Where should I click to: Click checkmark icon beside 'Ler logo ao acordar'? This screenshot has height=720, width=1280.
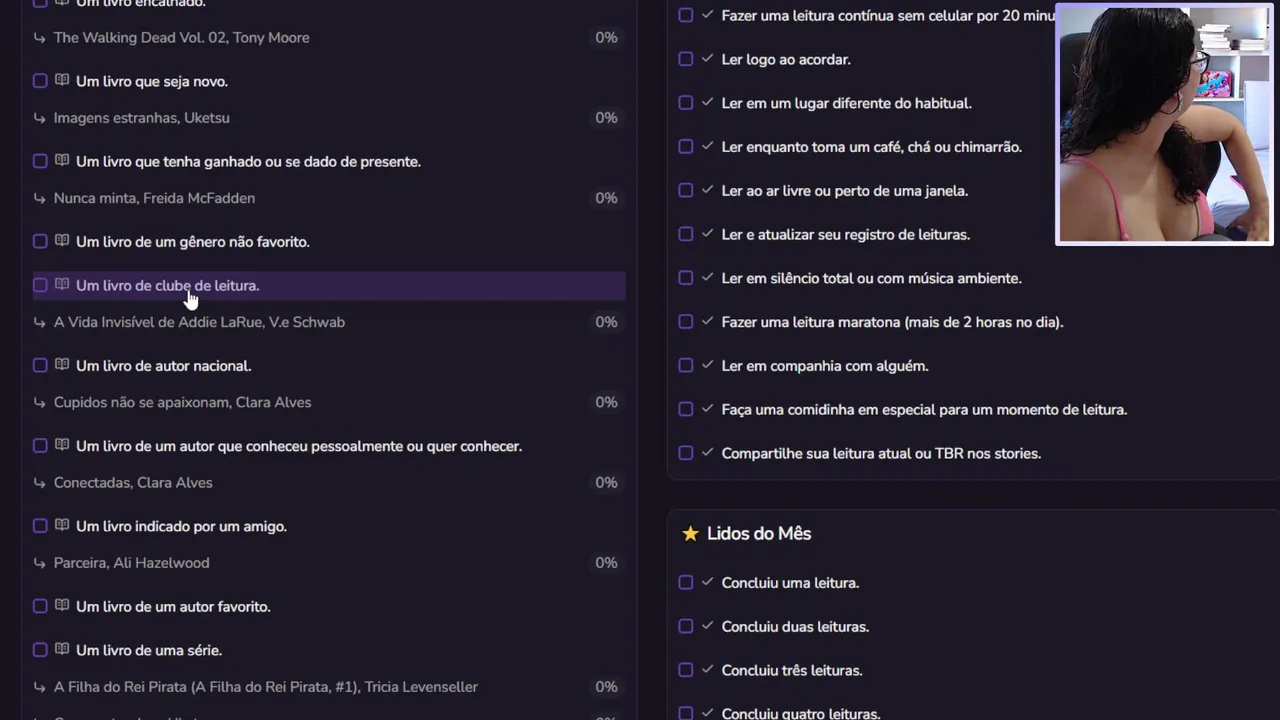(708, 59)
